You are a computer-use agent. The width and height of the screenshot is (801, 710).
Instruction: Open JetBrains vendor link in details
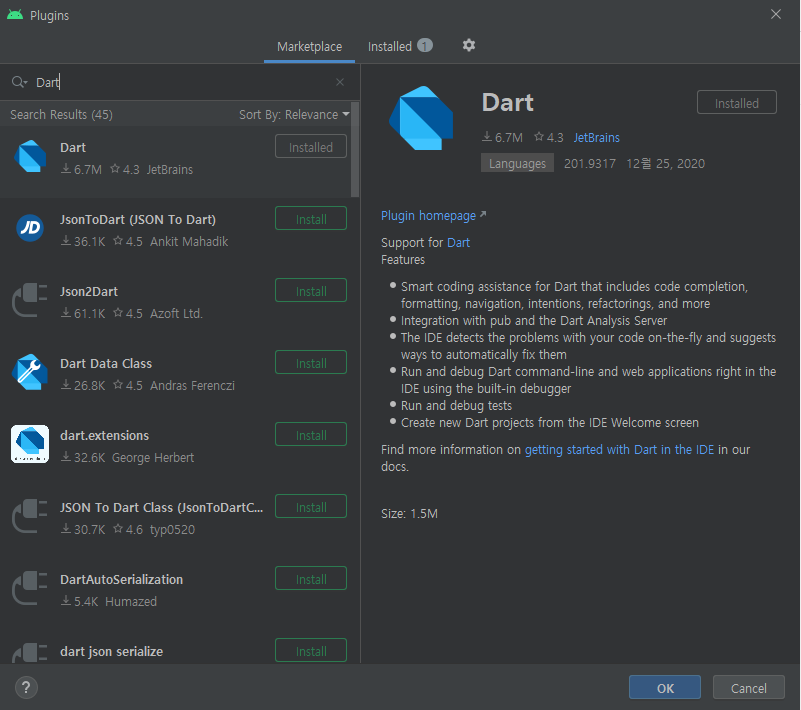point(596,137)
